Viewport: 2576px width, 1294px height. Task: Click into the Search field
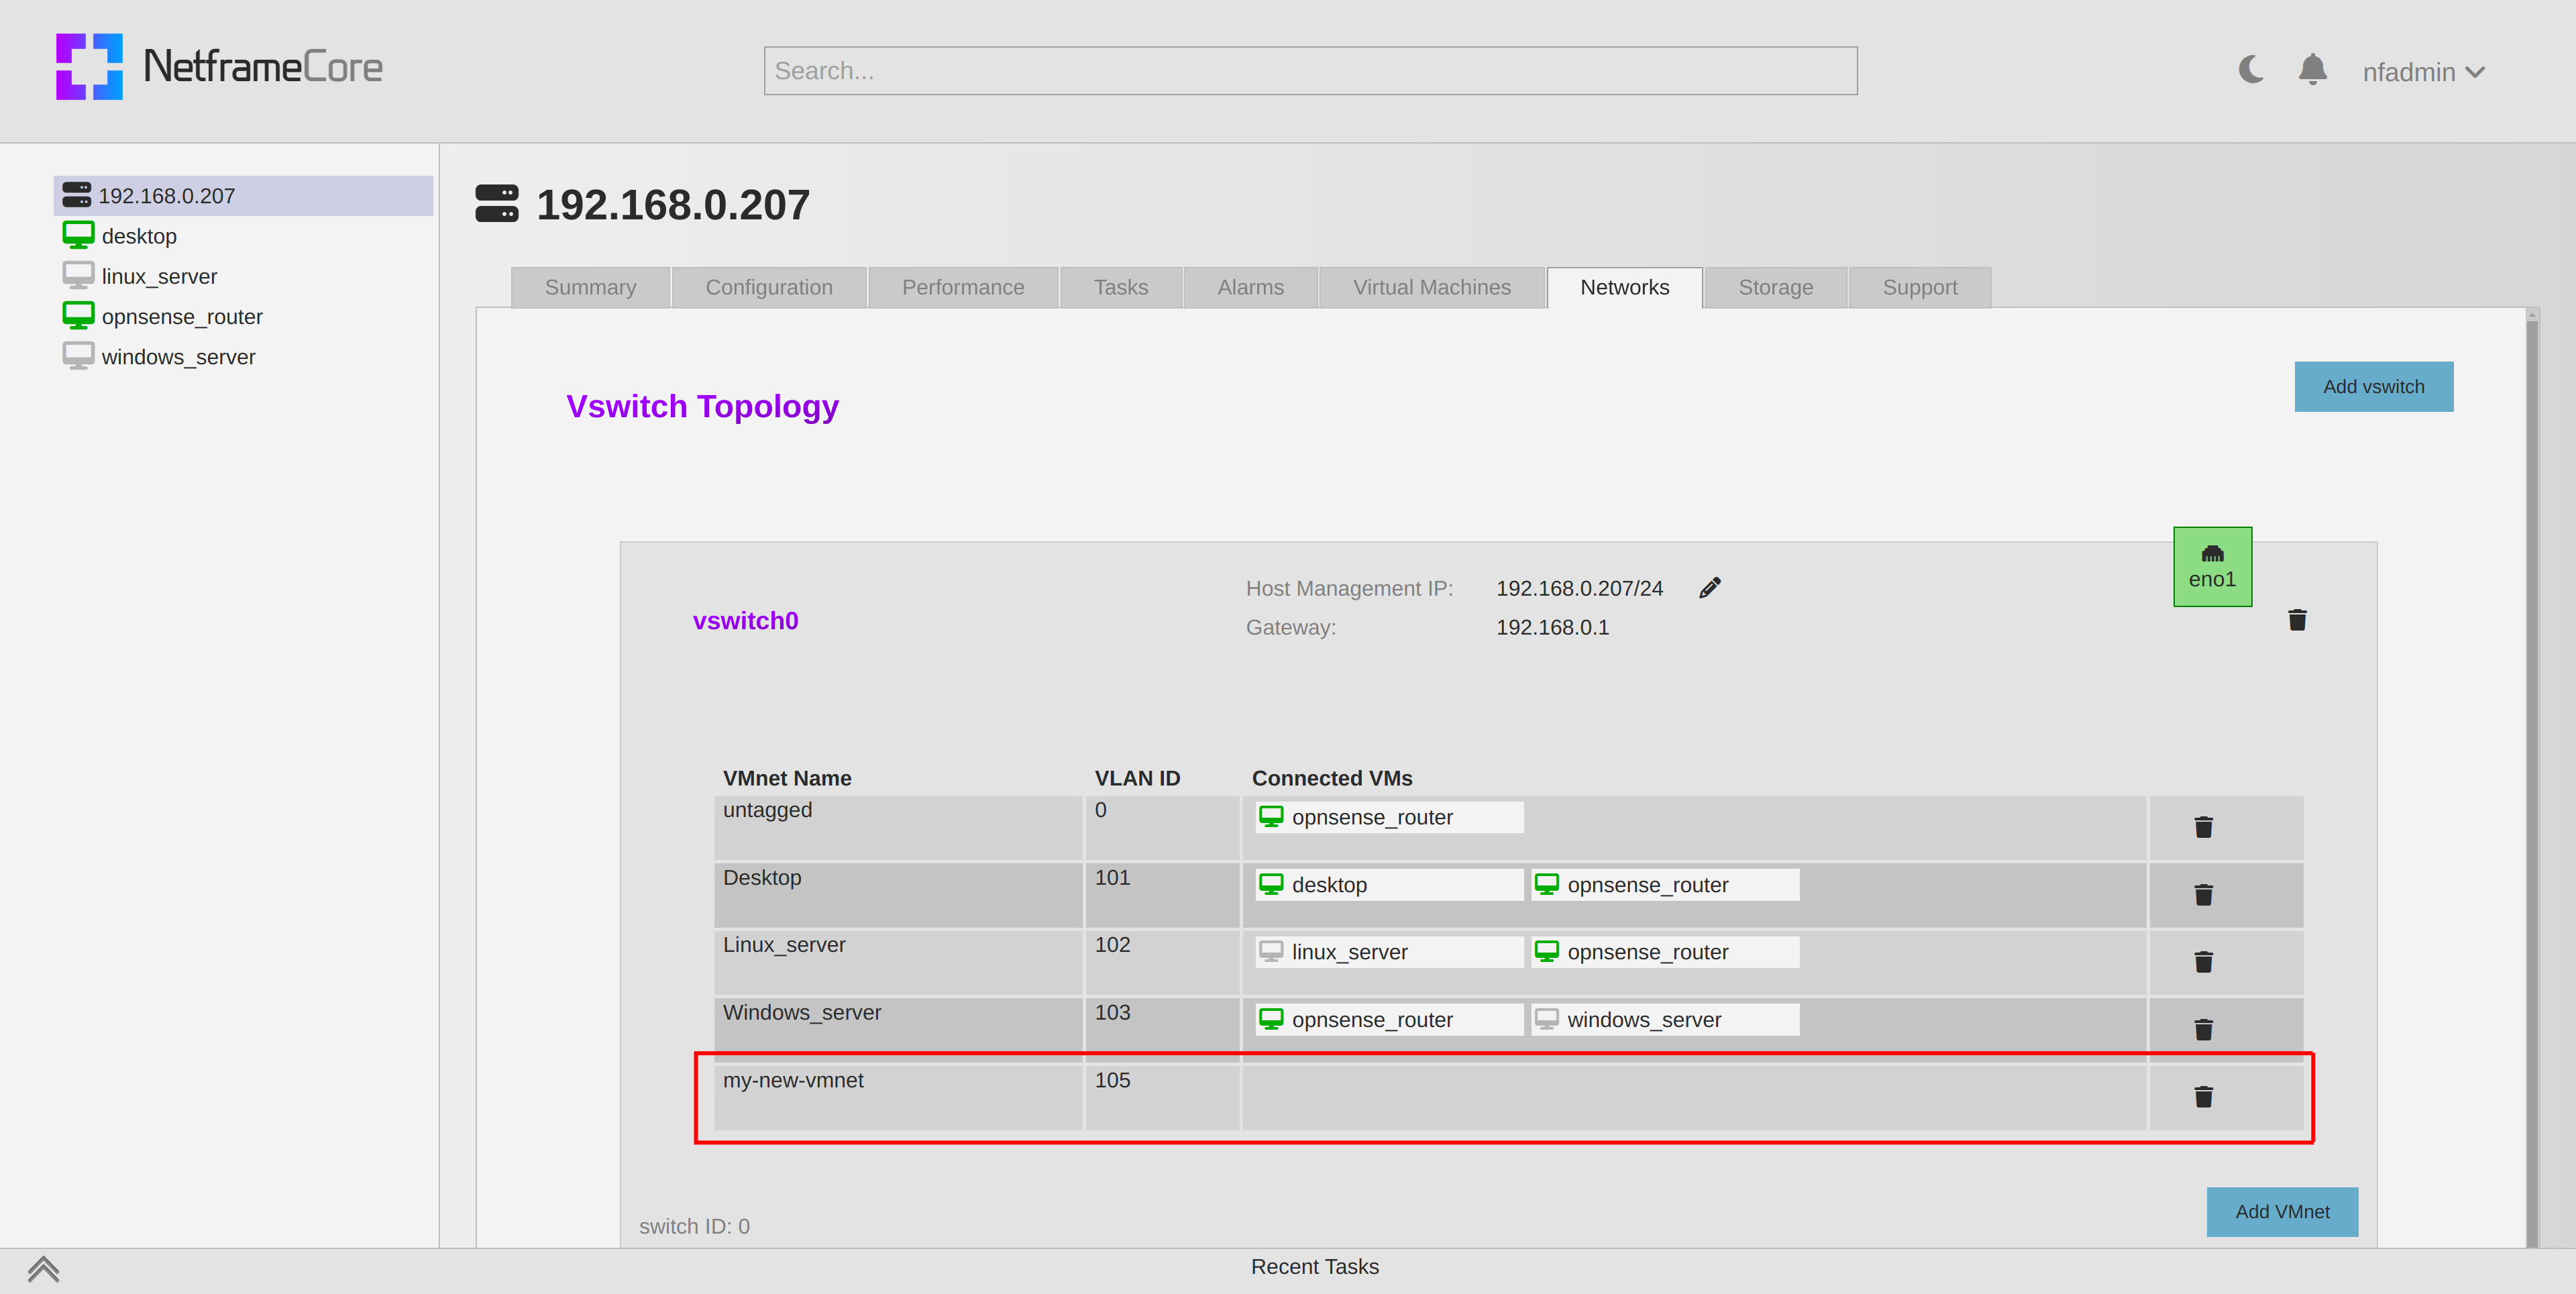click(1310, 71)
